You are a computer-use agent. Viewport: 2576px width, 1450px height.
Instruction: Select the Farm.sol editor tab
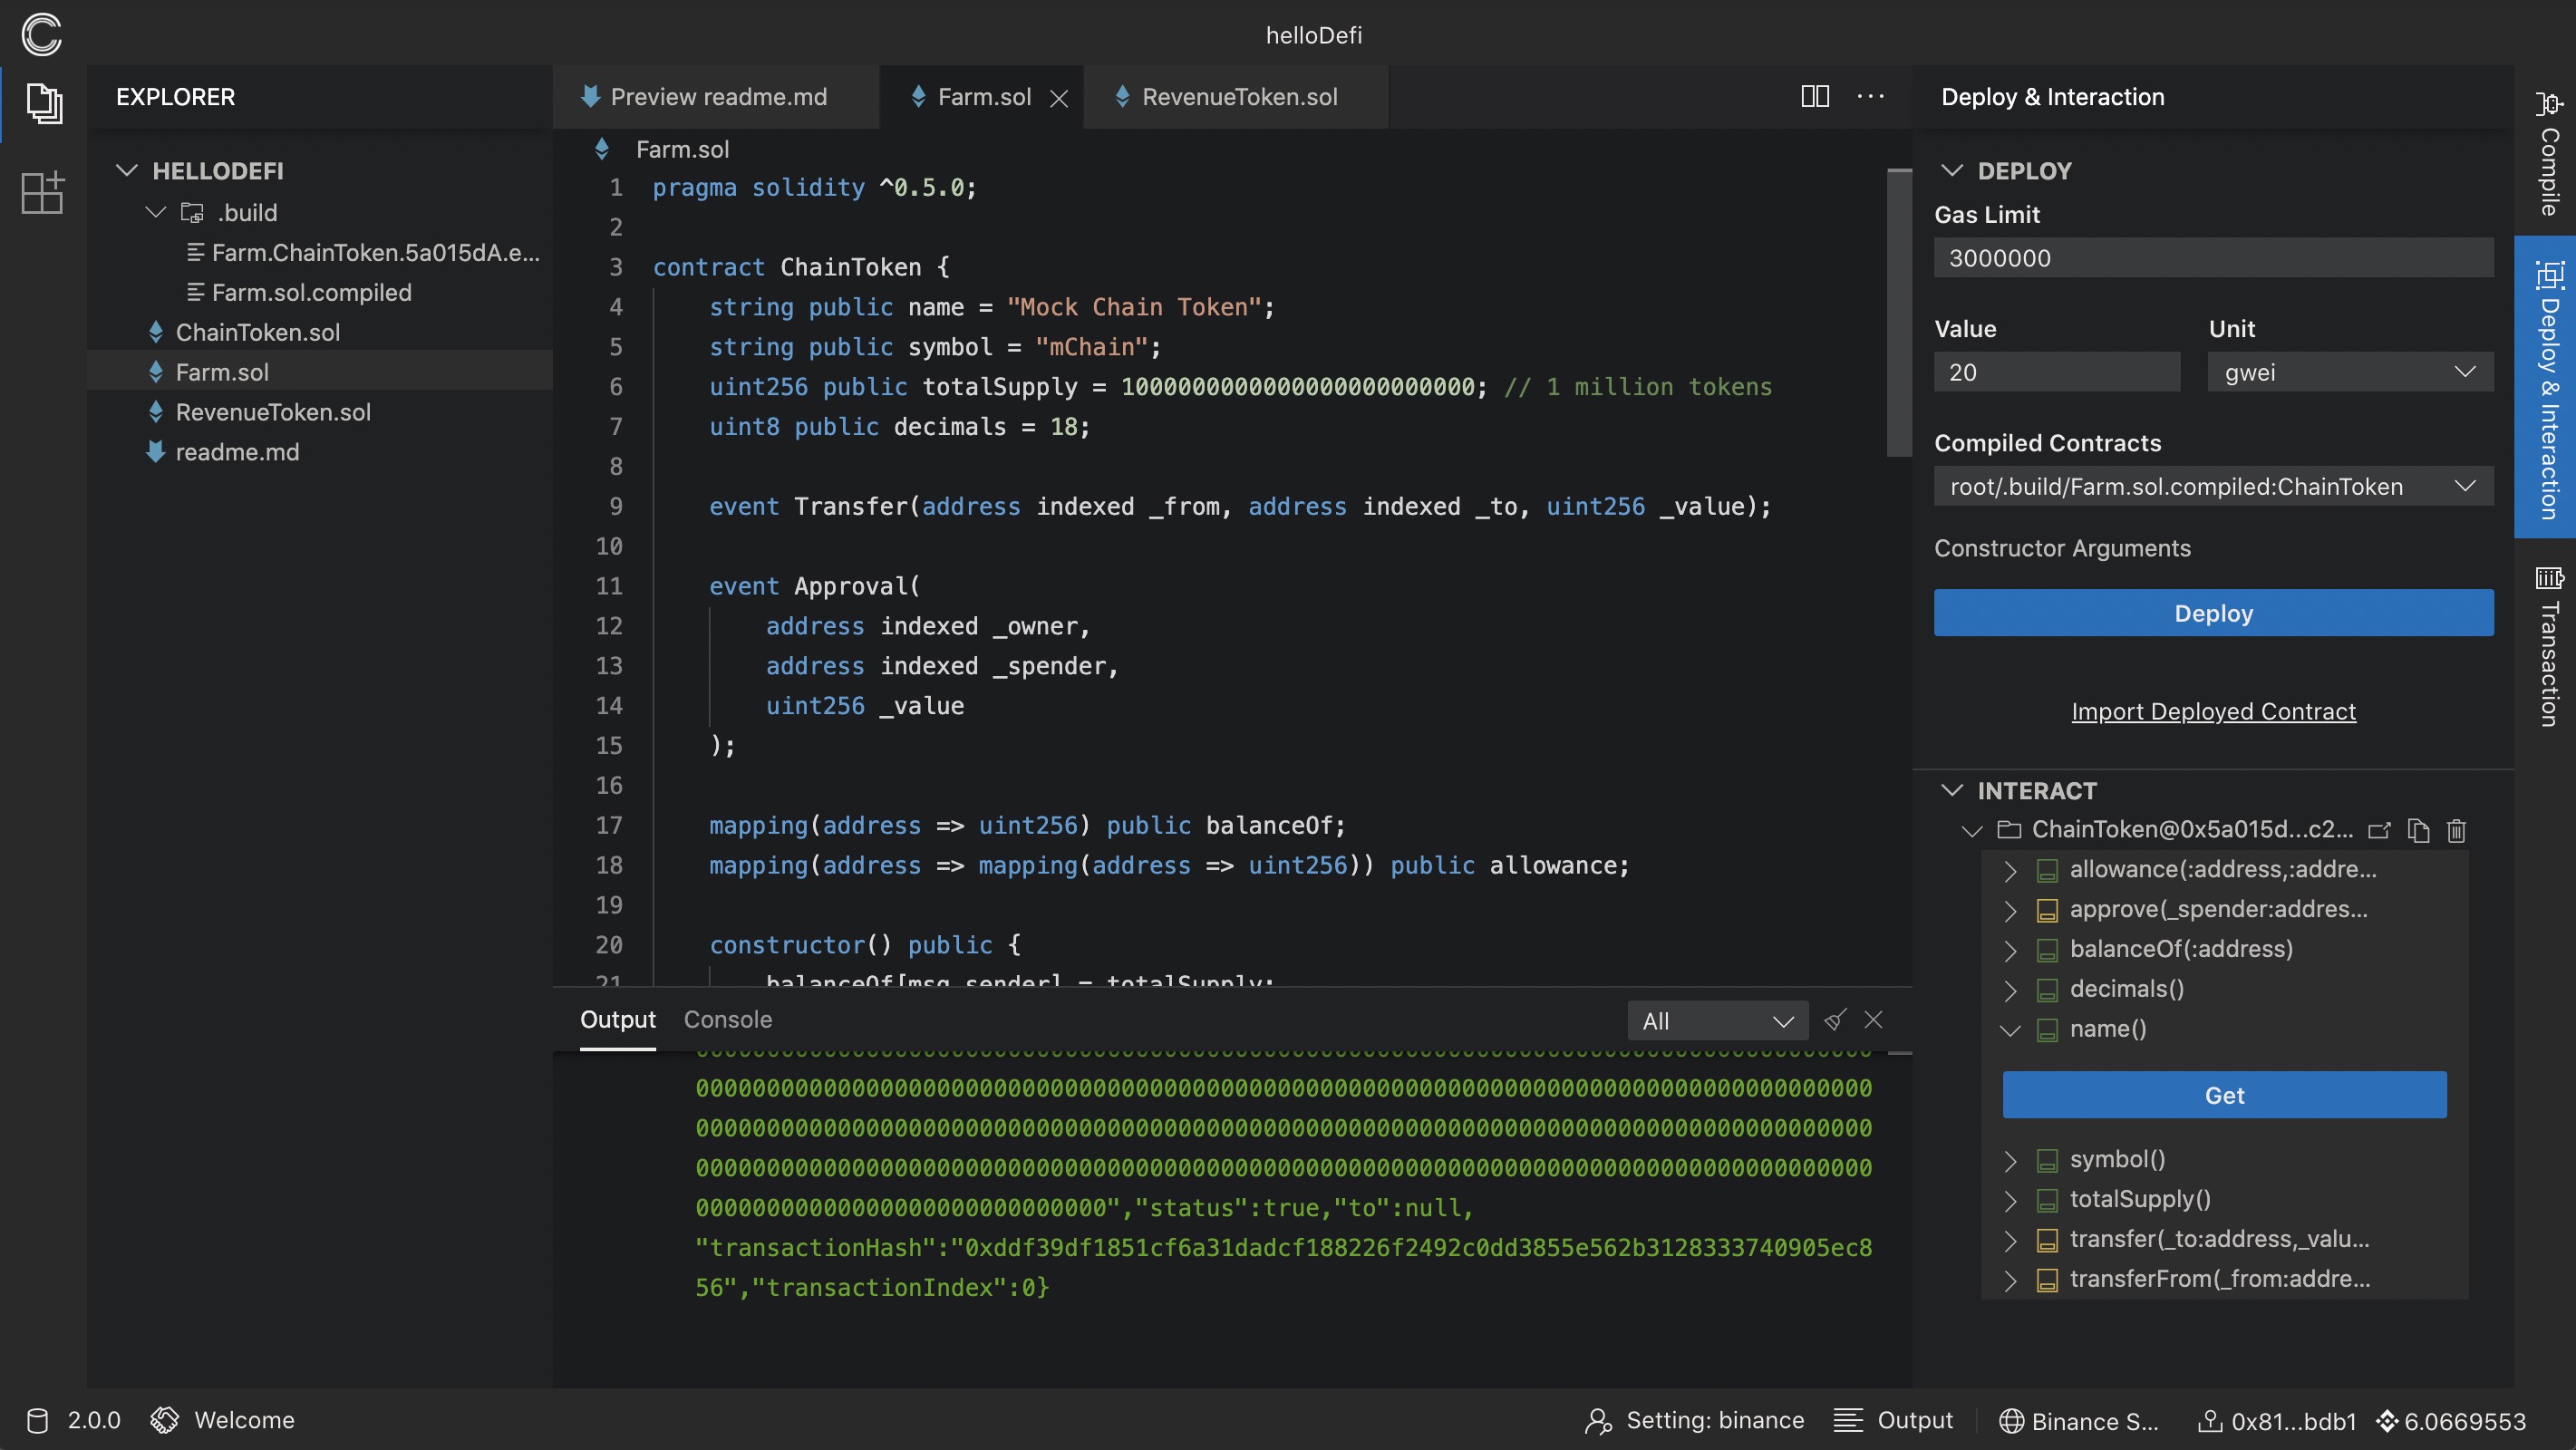(982, 97)
